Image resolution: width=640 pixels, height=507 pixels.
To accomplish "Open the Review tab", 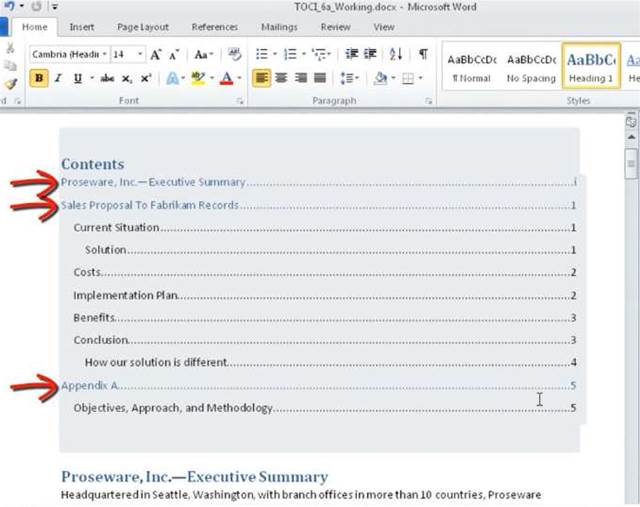I will point(336,27).
